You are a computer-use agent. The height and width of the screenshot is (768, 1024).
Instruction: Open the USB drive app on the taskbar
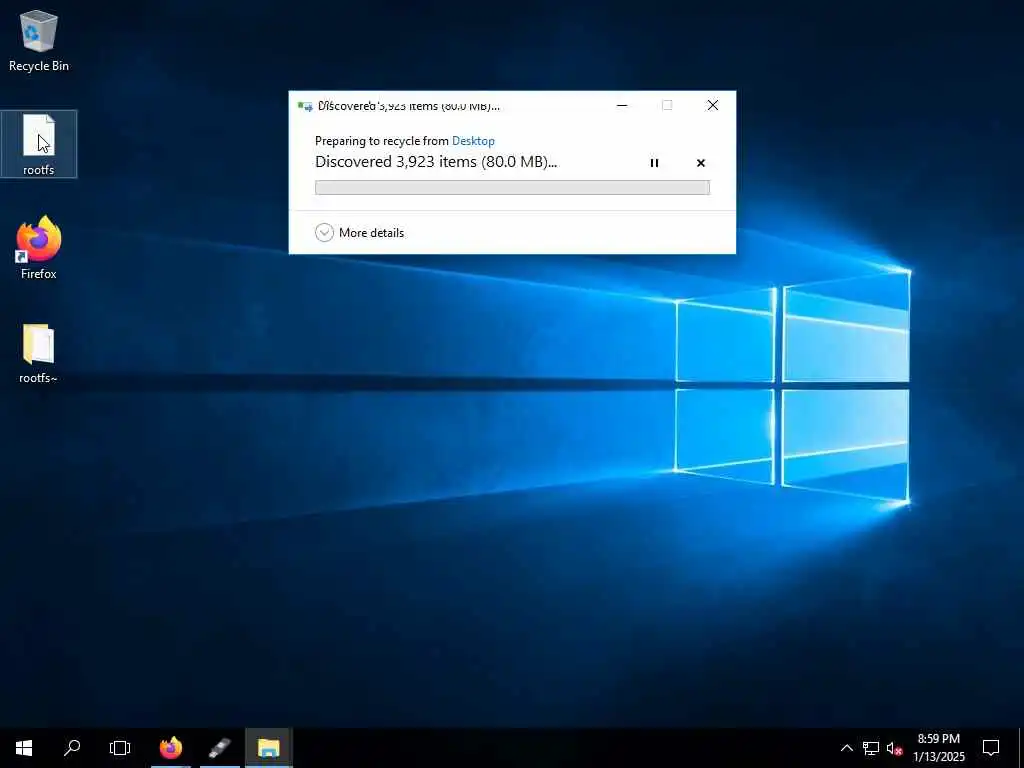(x=220, y=748)
